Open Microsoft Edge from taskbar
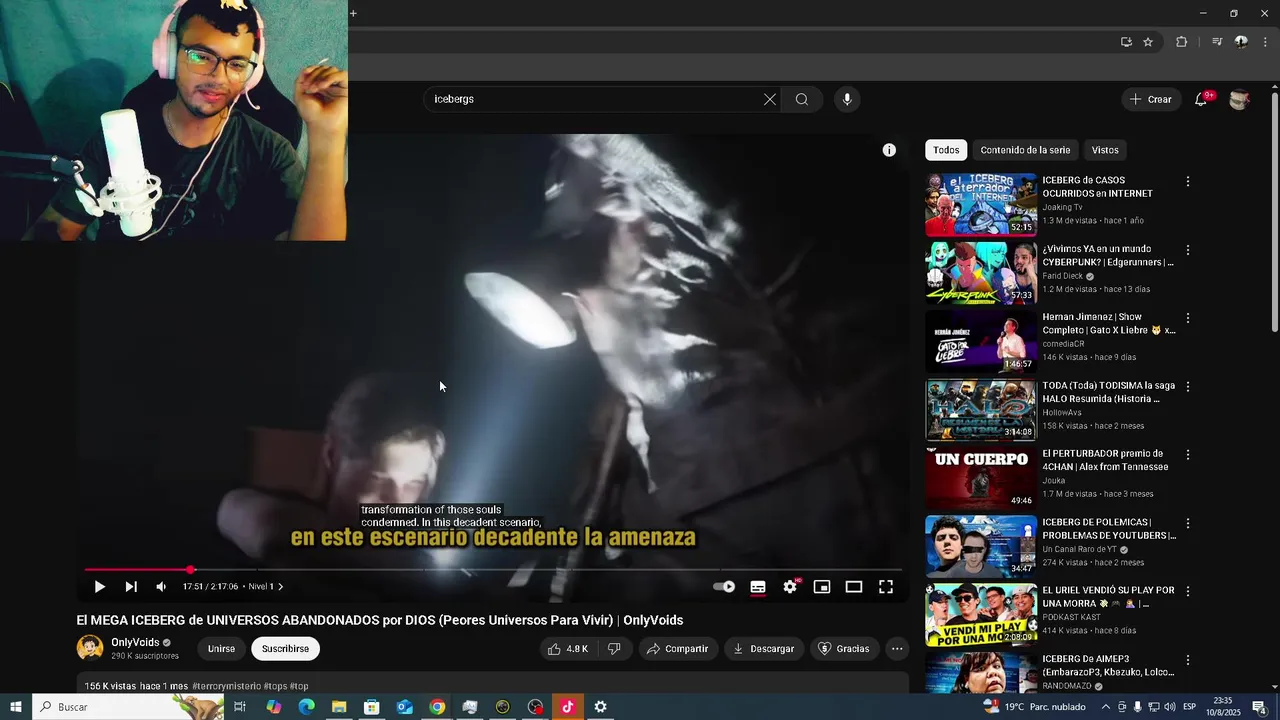Screen dimensions: 1280x720 (306, 707)
